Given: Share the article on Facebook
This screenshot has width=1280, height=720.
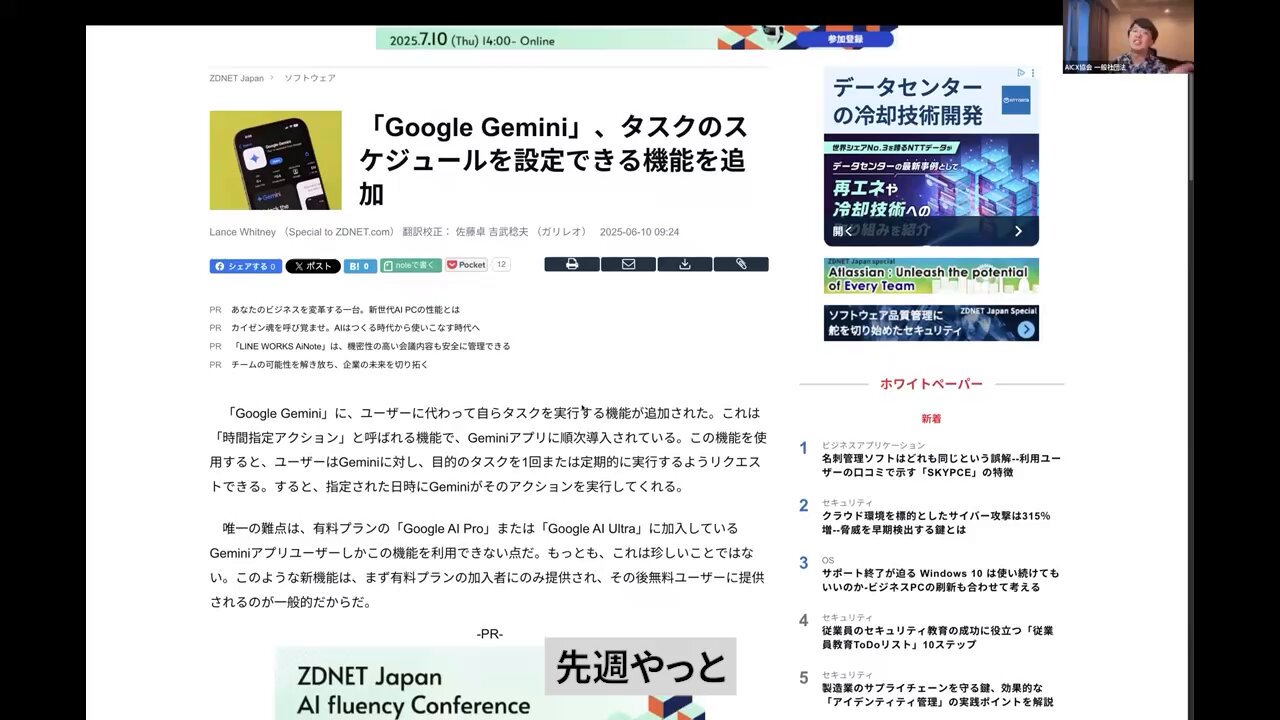Looking at the screenshot, I should (x=246, y=266).
